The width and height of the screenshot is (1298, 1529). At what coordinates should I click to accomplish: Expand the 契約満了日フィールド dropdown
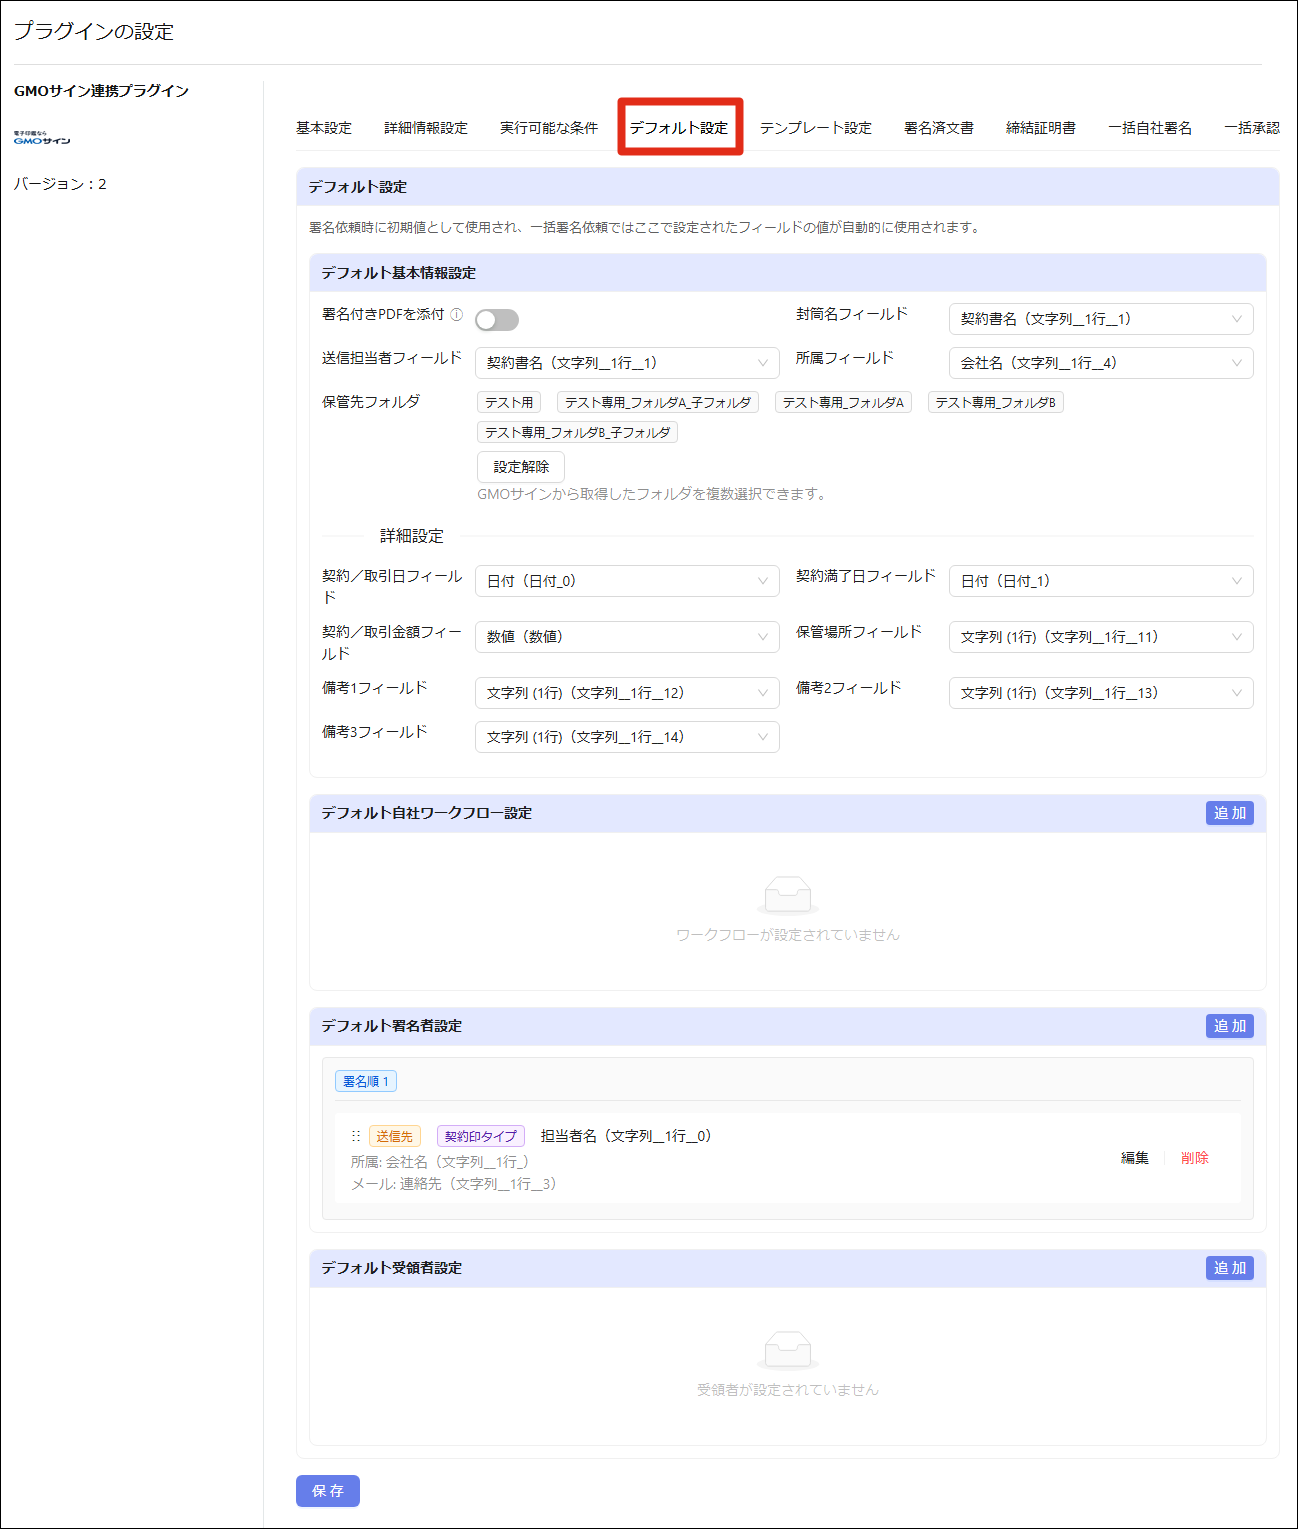[1101, 581]
